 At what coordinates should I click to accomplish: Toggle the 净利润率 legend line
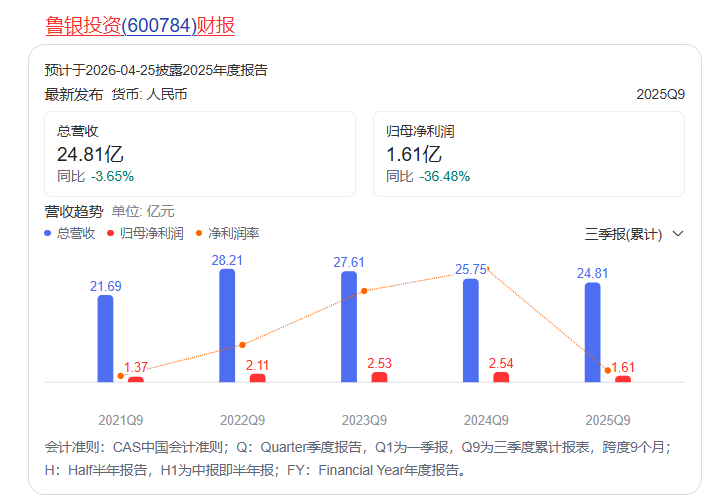(x=233, y=233)
